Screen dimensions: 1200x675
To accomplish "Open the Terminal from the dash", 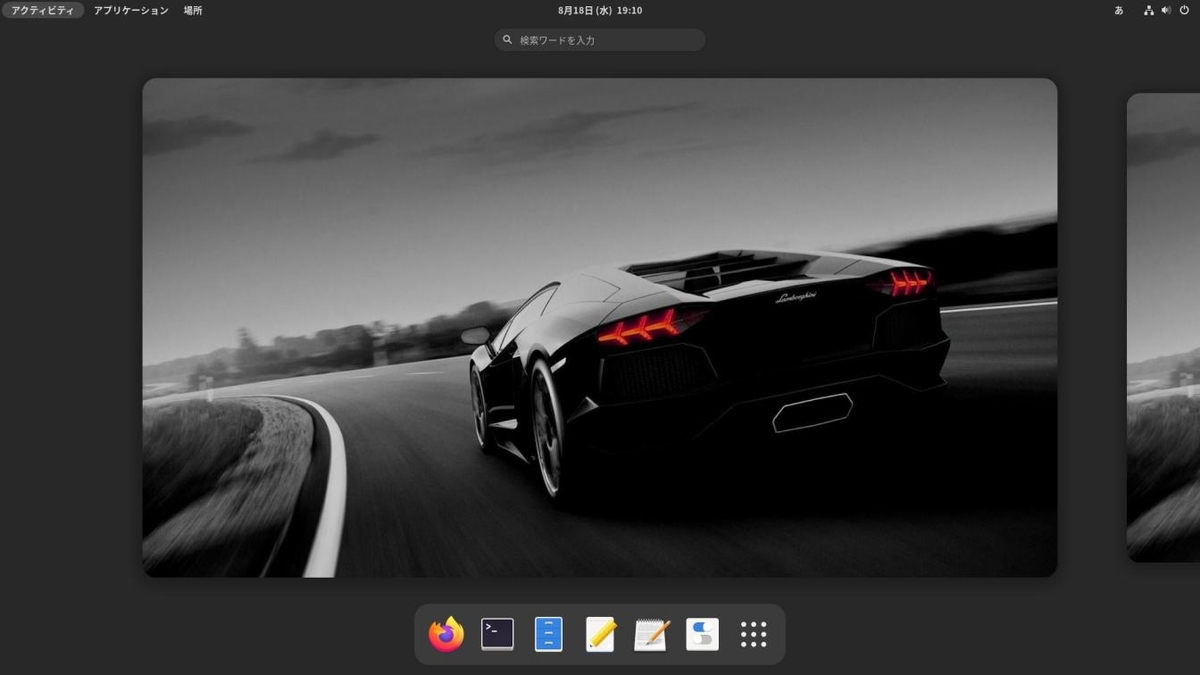I will click(497, 634).
